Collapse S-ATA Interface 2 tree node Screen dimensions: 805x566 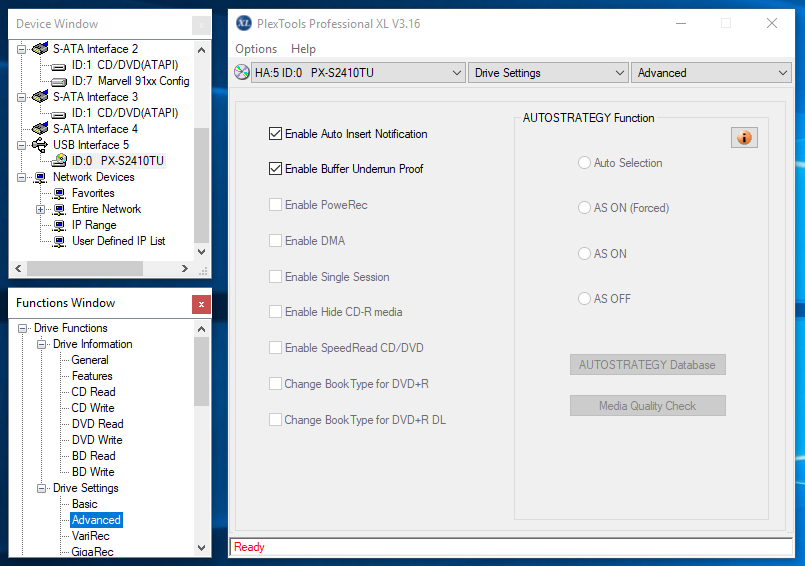[22, 49]
